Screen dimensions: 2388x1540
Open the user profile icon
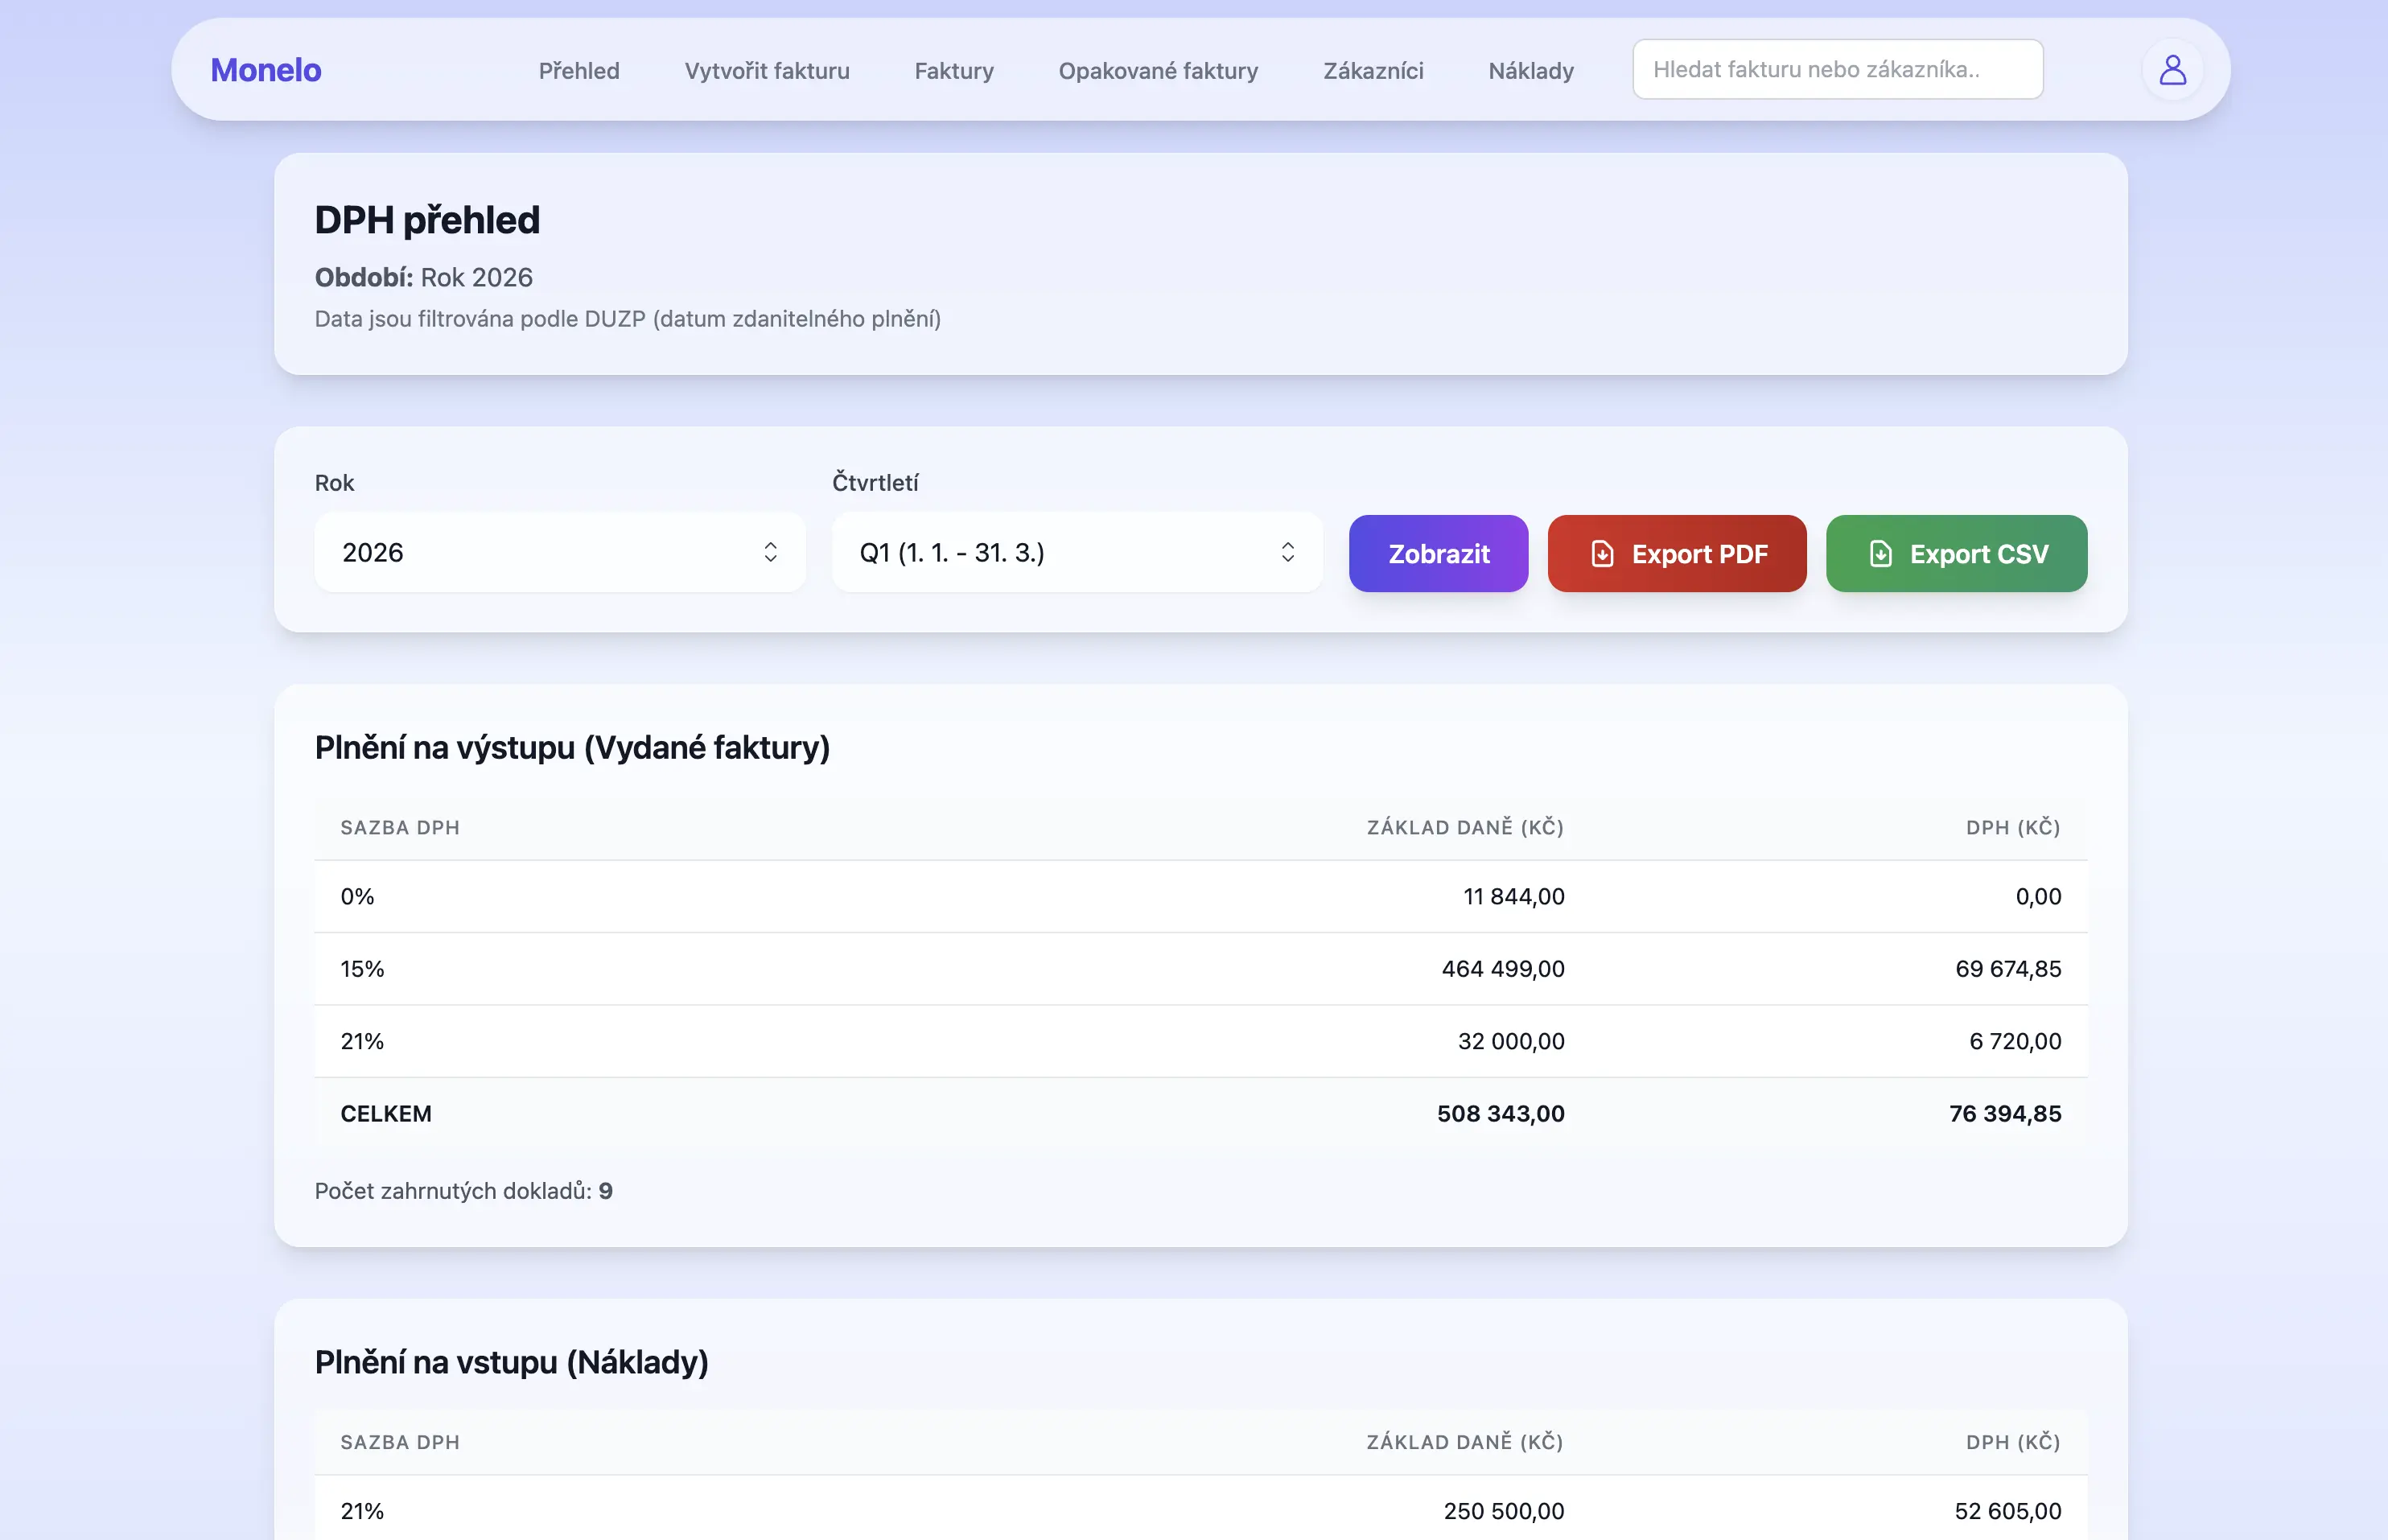pos(2172,70)
